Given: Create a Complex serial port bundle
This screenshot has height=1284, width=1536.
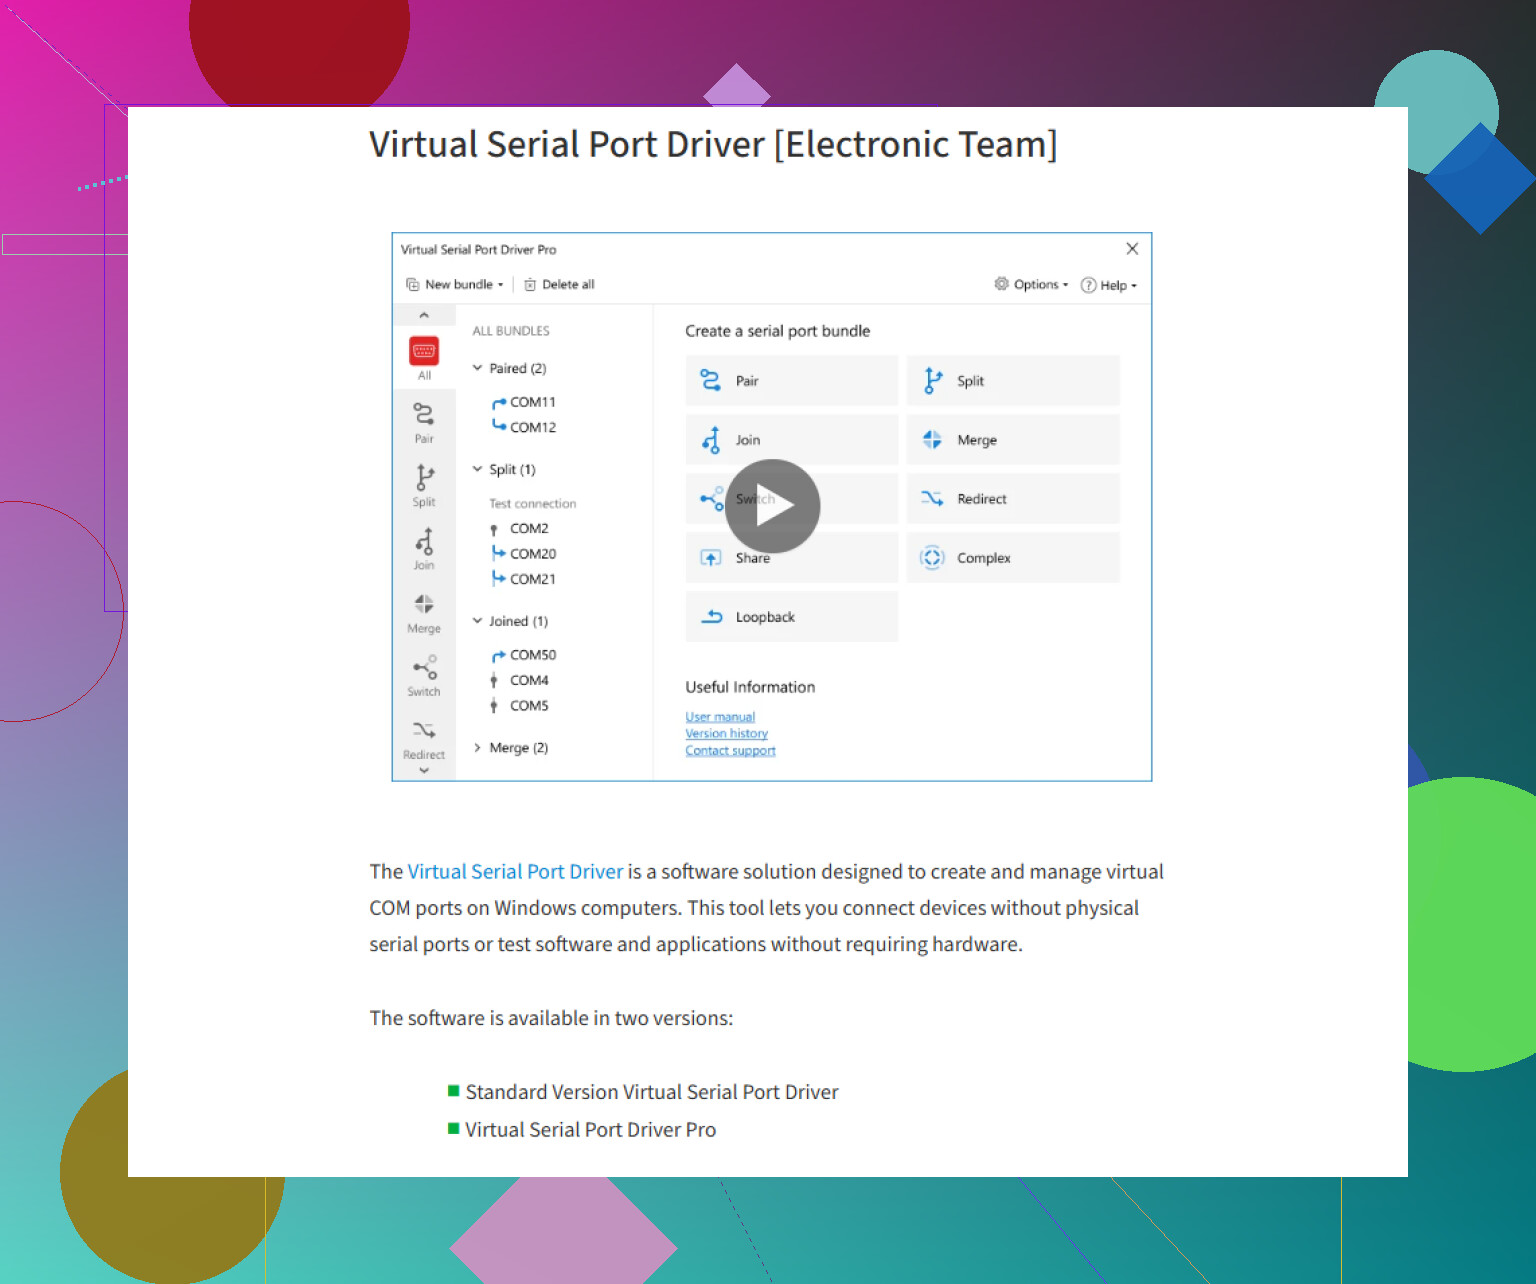Looking at the screenshot, I should pos(1013,557).
